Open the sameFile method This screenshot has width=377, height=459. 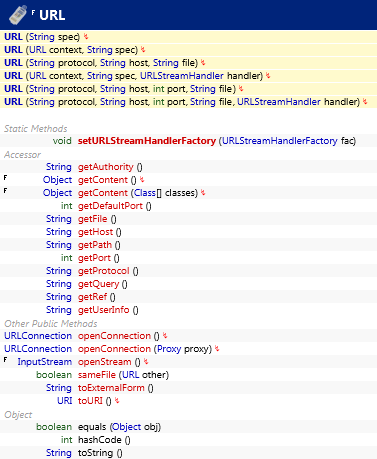(x=97, y=375)
